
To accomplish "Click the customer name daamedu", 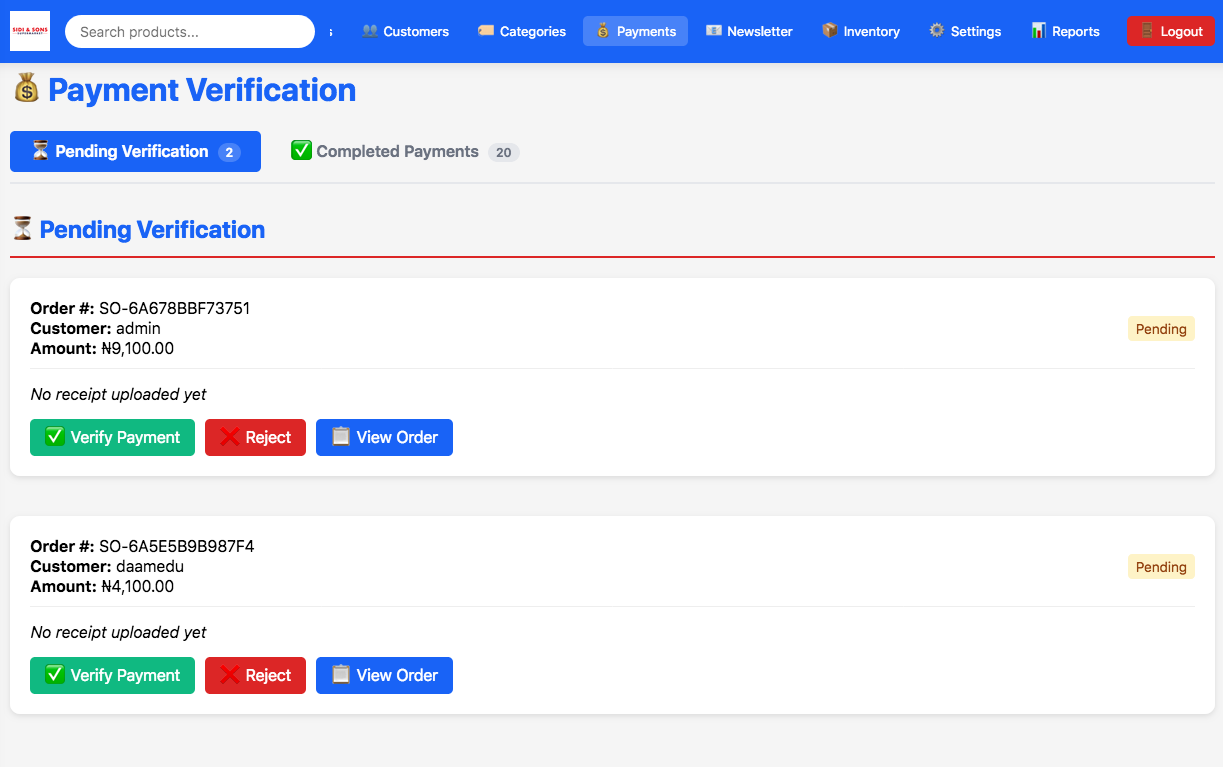I will pyautogui.click(x=150, y=566).
